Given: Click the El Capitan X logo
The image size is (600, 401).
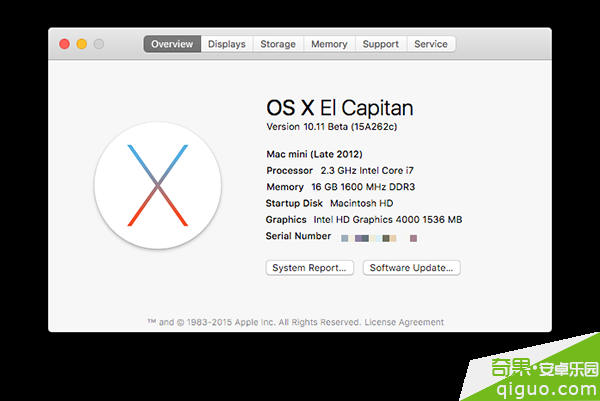Looking at the screenshot, I should 158,186.
